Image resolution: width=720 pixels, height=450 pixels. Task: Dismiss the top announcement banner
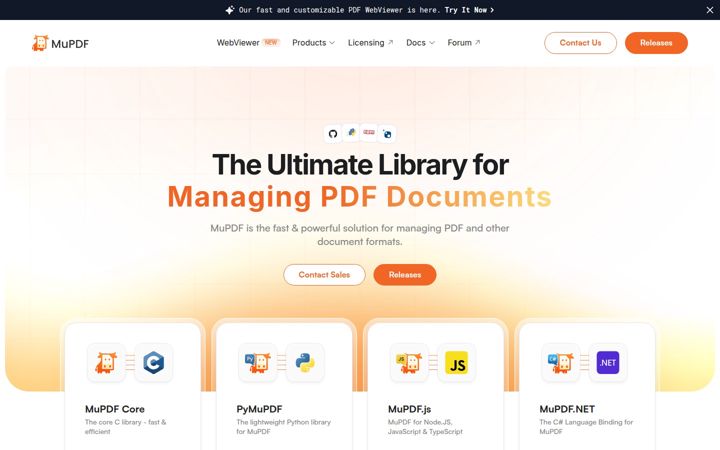point(709,10)
